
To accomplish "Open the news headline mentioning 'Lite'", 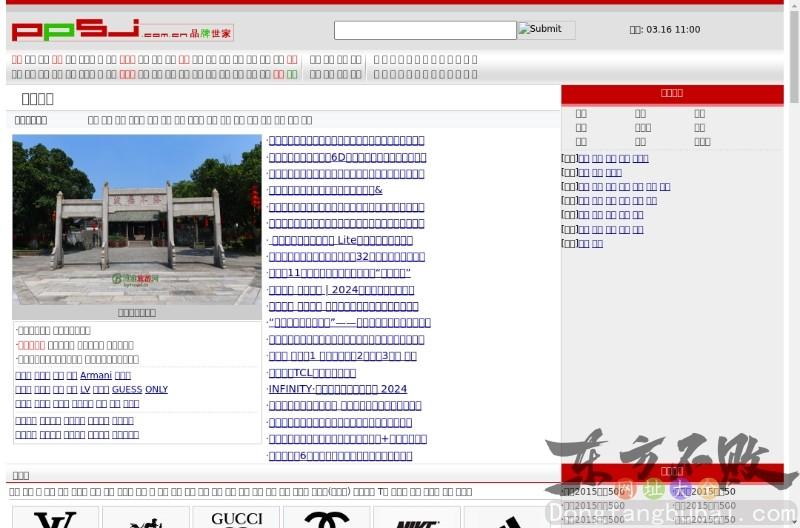I will click(x=342, y=240).
